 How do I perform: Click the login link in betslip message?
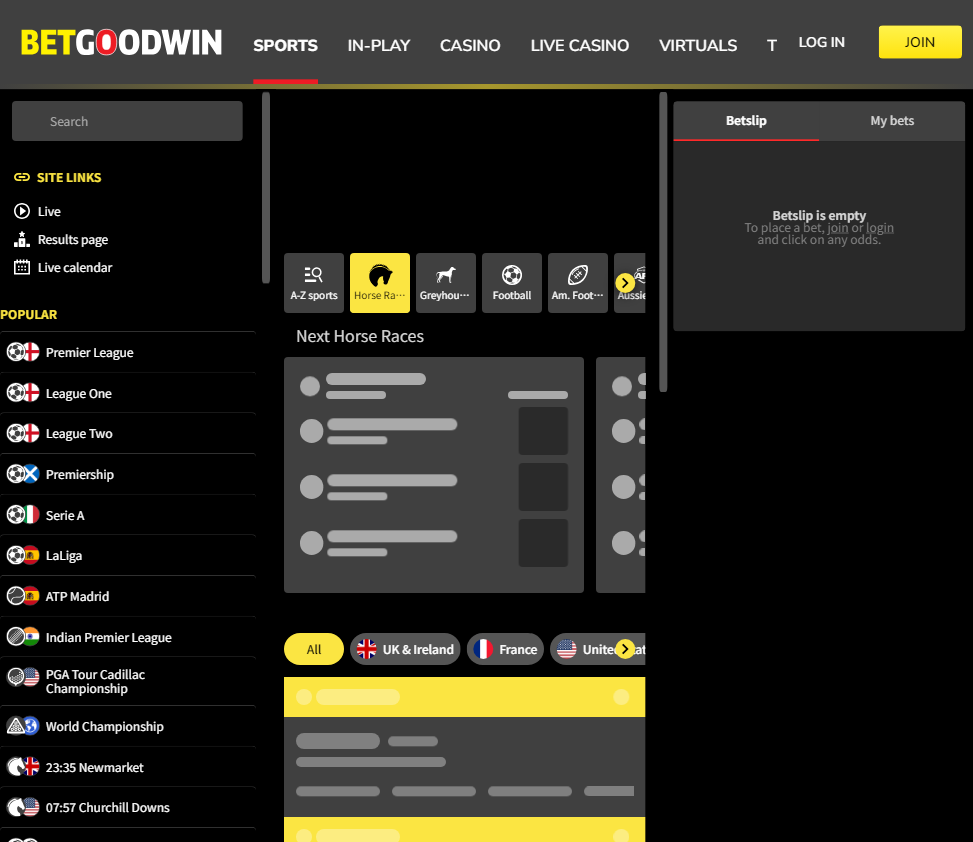pyautogui.click(x=880, y=228)
